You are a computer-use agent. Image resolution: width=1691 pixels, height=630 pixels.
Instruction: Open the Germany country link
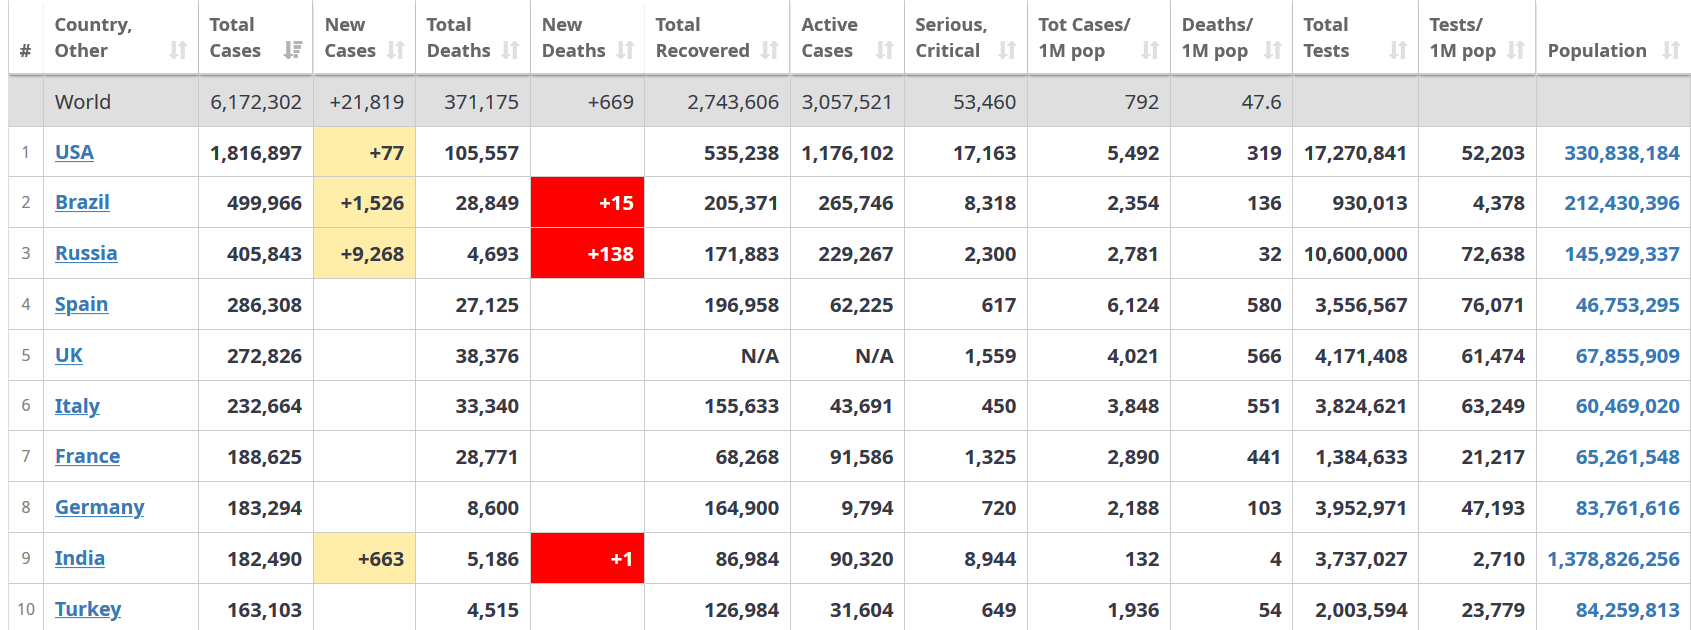pos(99,507)
